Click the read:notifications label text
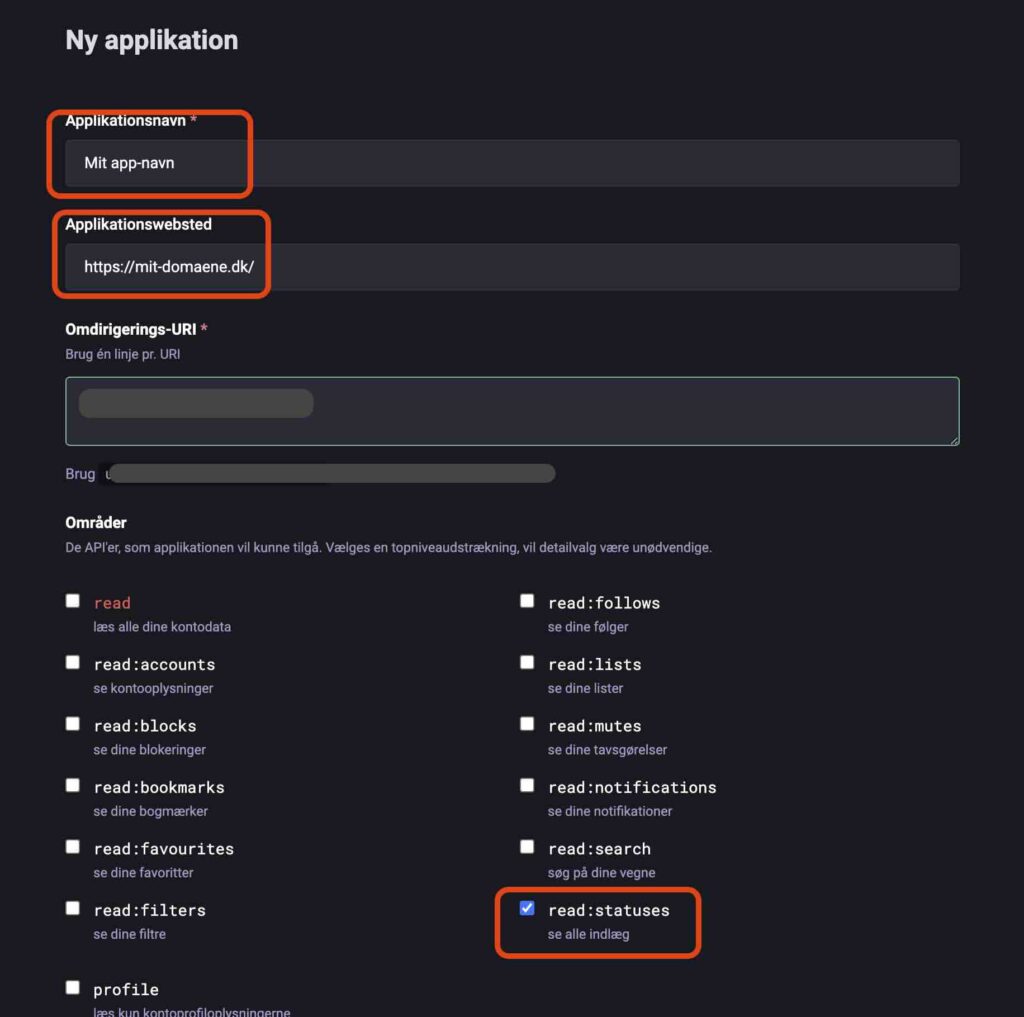This screenshot has height=1017, width=1024. coord(632,787)
